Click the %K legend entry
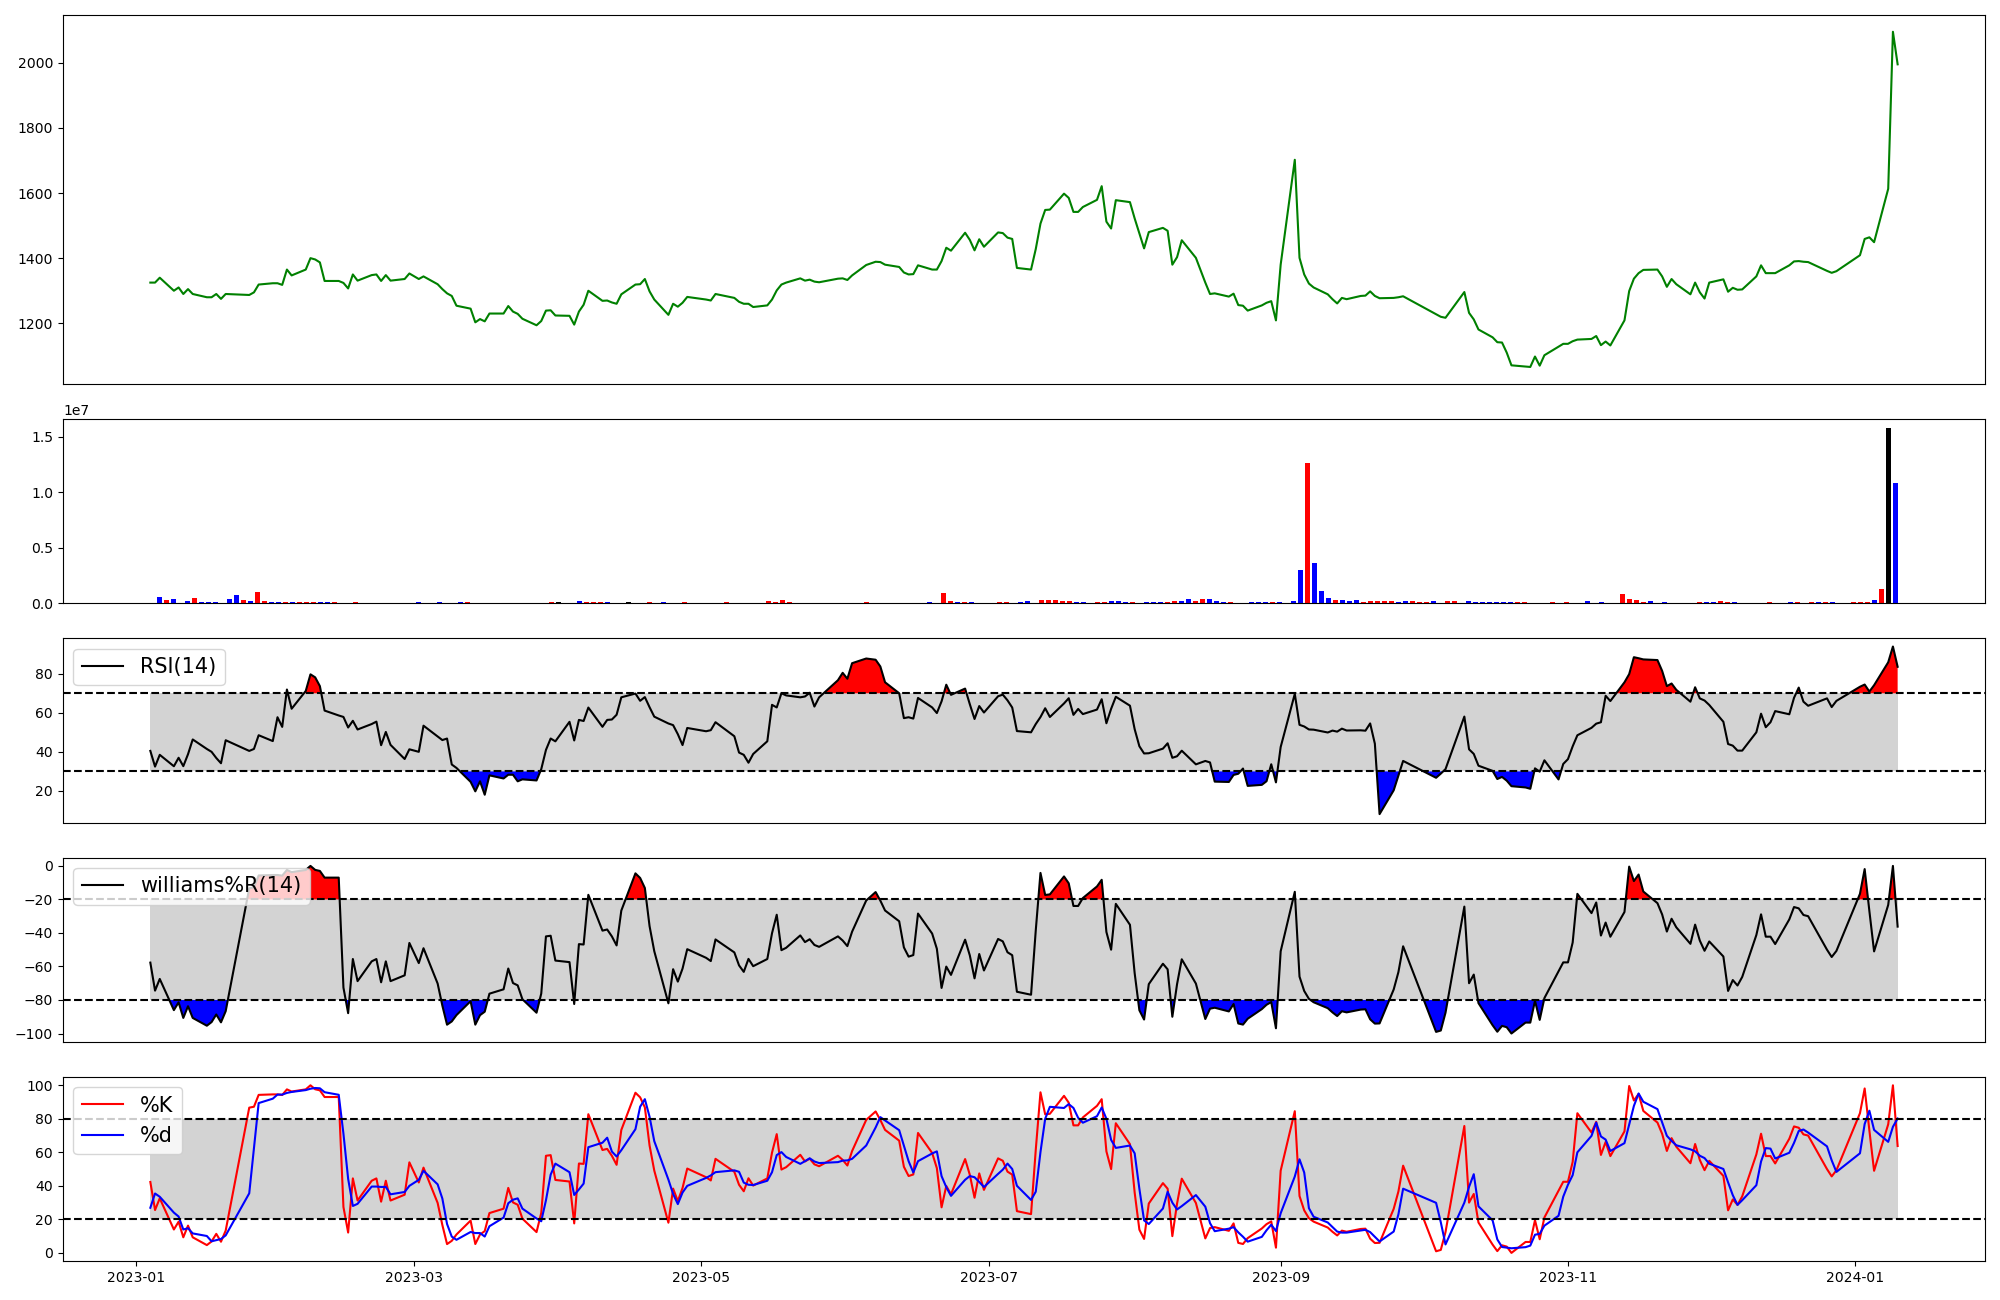This screenshot has width=2000, height=1300. pos(155,1105)
